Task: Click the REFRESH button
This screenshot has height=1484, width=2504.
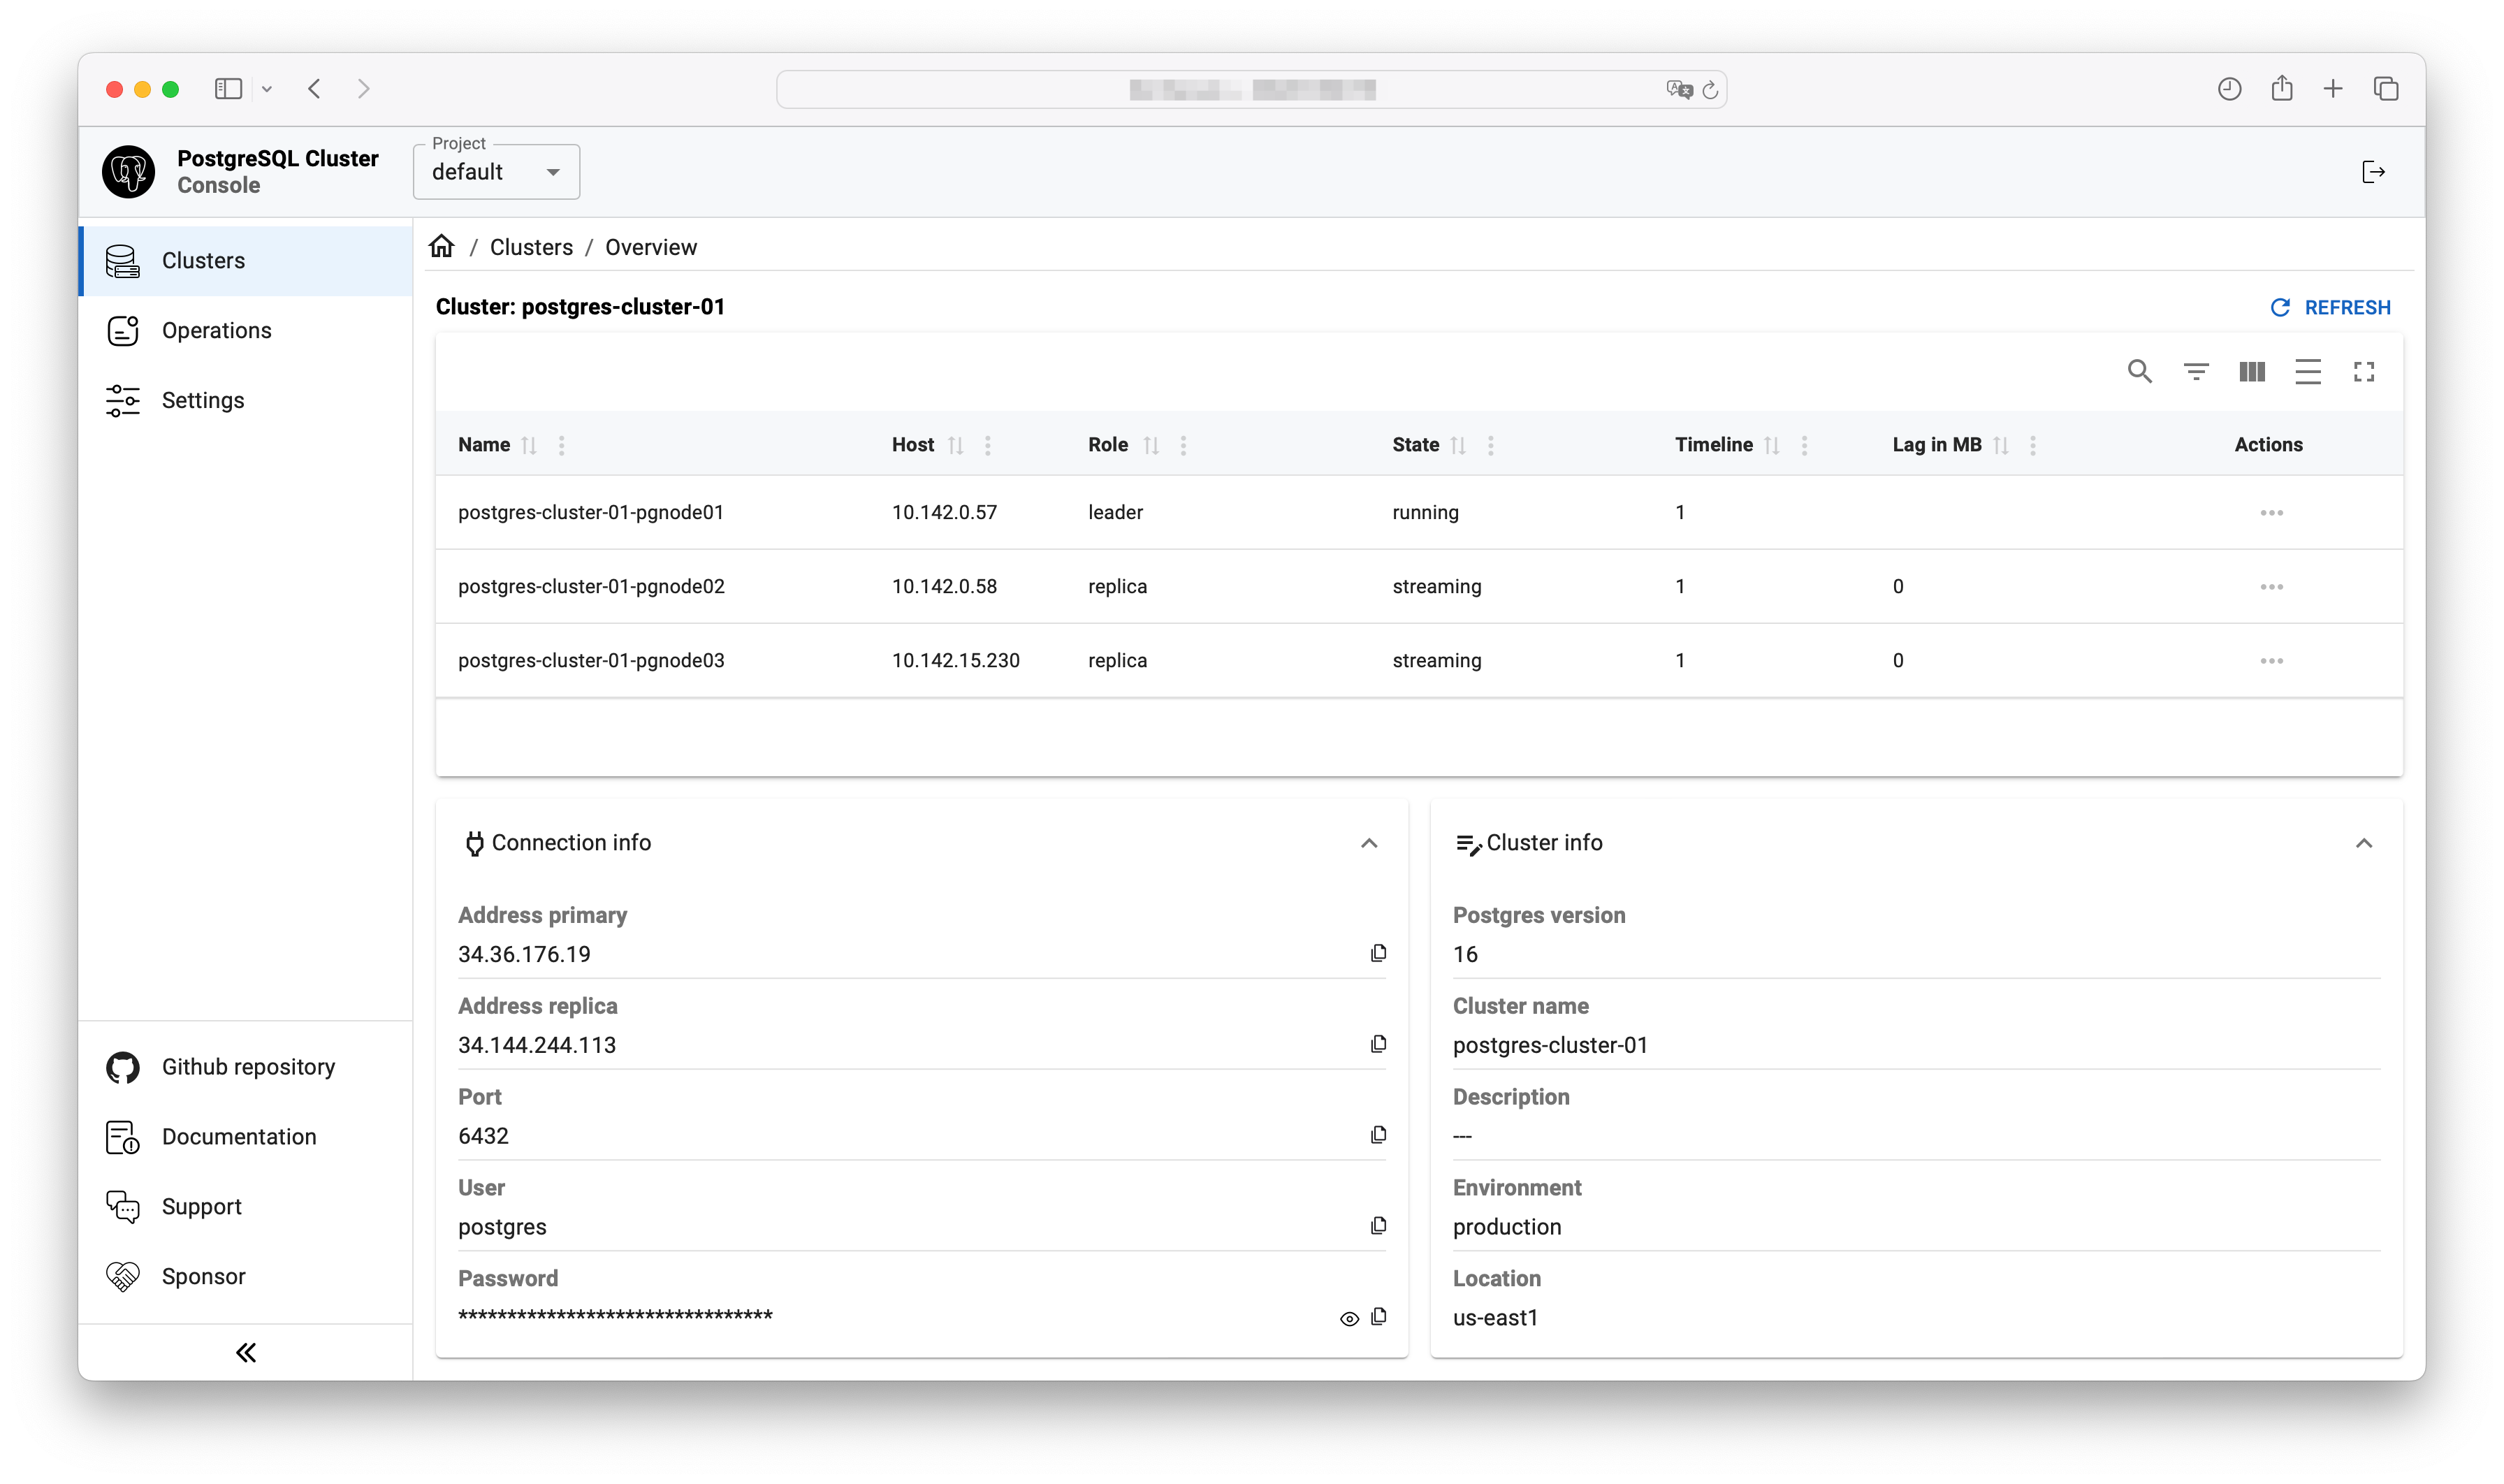Action: coord(2330,307)
